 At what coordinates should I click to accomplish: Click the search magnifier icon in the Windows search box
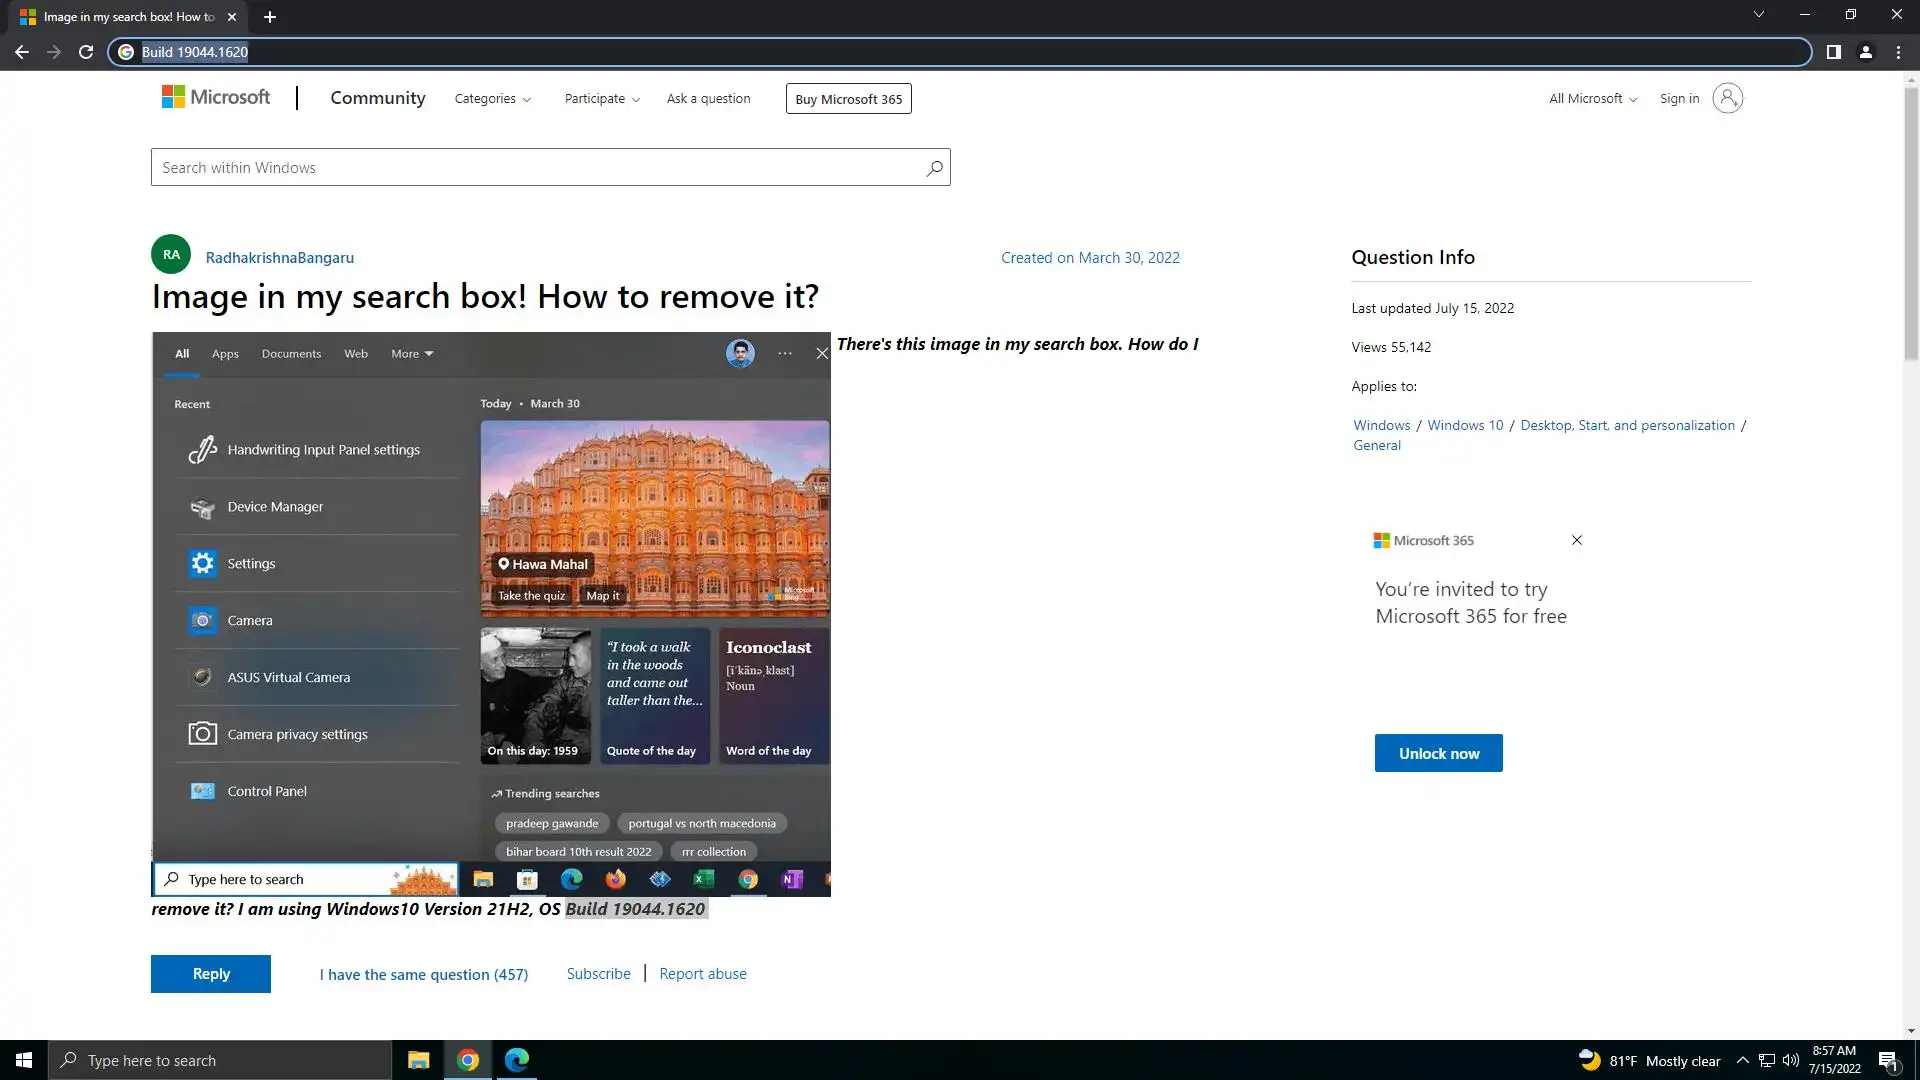pyautogui.click(x=934, y=168)
